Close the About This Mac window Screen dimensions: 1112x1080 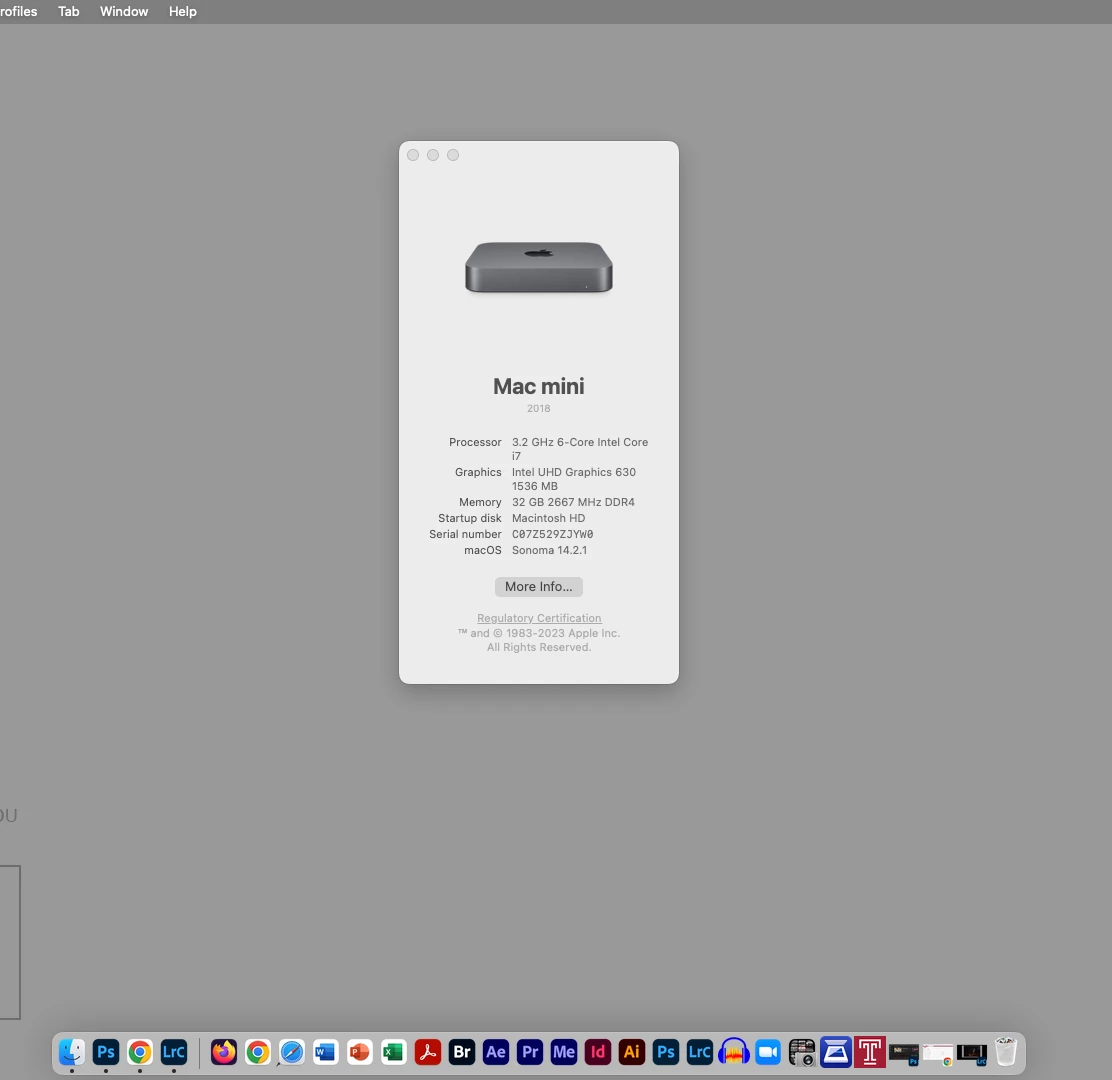click(x=413, y=155)
